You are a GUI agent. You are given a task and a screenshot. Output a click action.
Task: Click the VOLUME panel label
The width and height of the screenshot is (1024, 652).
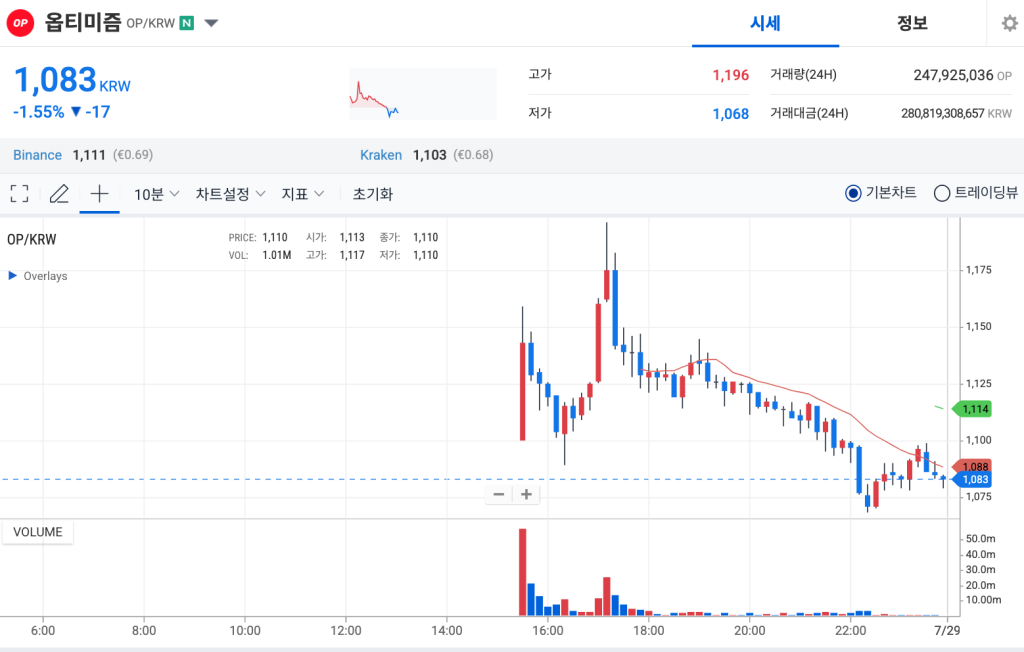[38, 532]
